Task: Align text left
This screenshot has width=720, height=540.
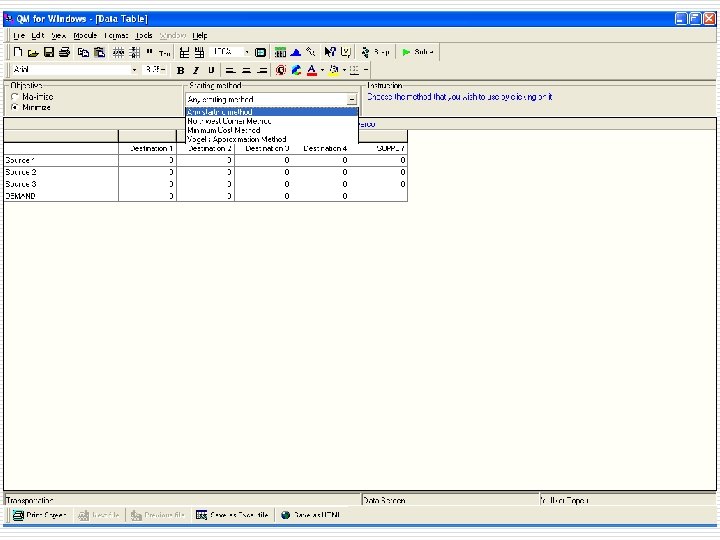Action: coord(231,70)
